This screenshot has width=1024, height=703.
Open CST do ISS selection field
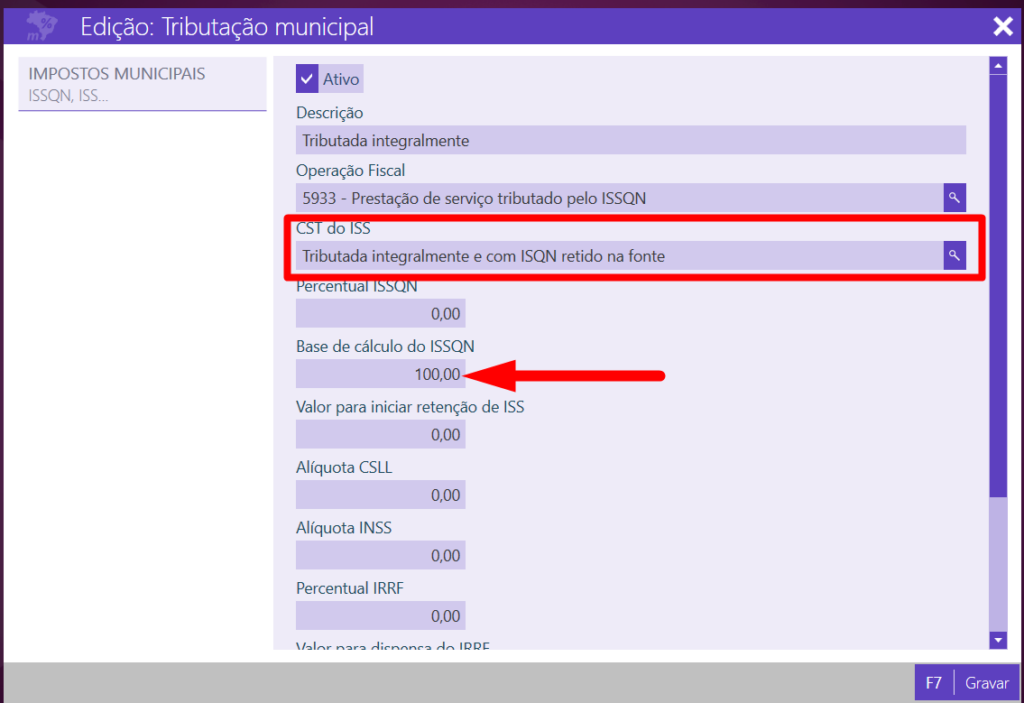coord(619,256)
